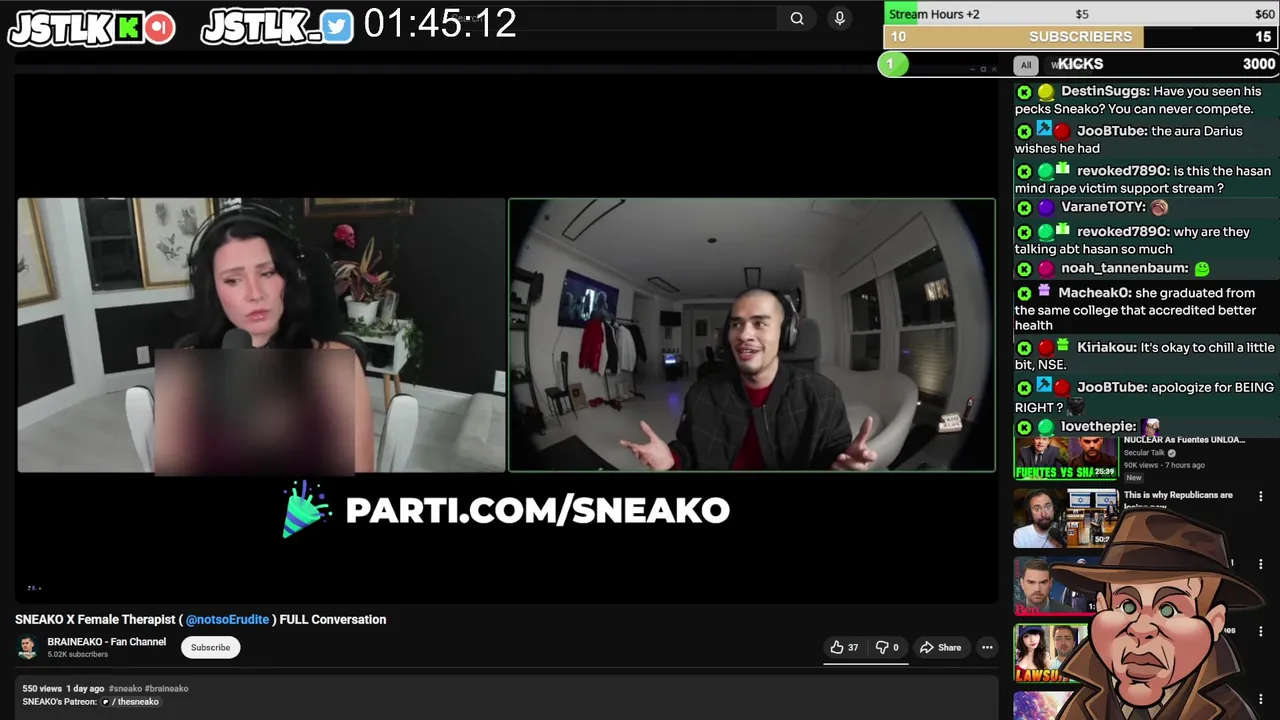Open the bearded man with headphones thumbnail

pos(1066,518)
